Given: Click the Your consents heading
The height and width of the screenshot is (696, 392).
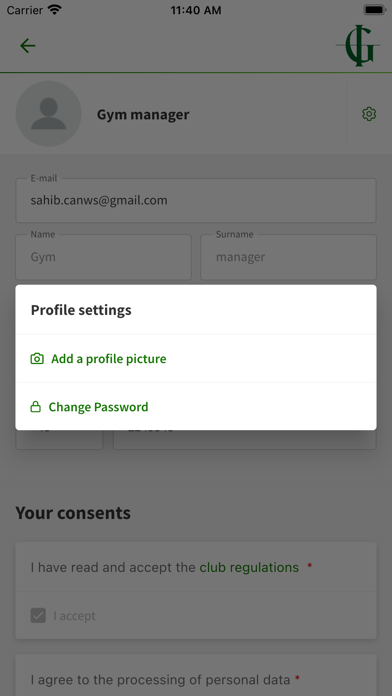Looking at the screenshot, I should [x=73, y=513].
